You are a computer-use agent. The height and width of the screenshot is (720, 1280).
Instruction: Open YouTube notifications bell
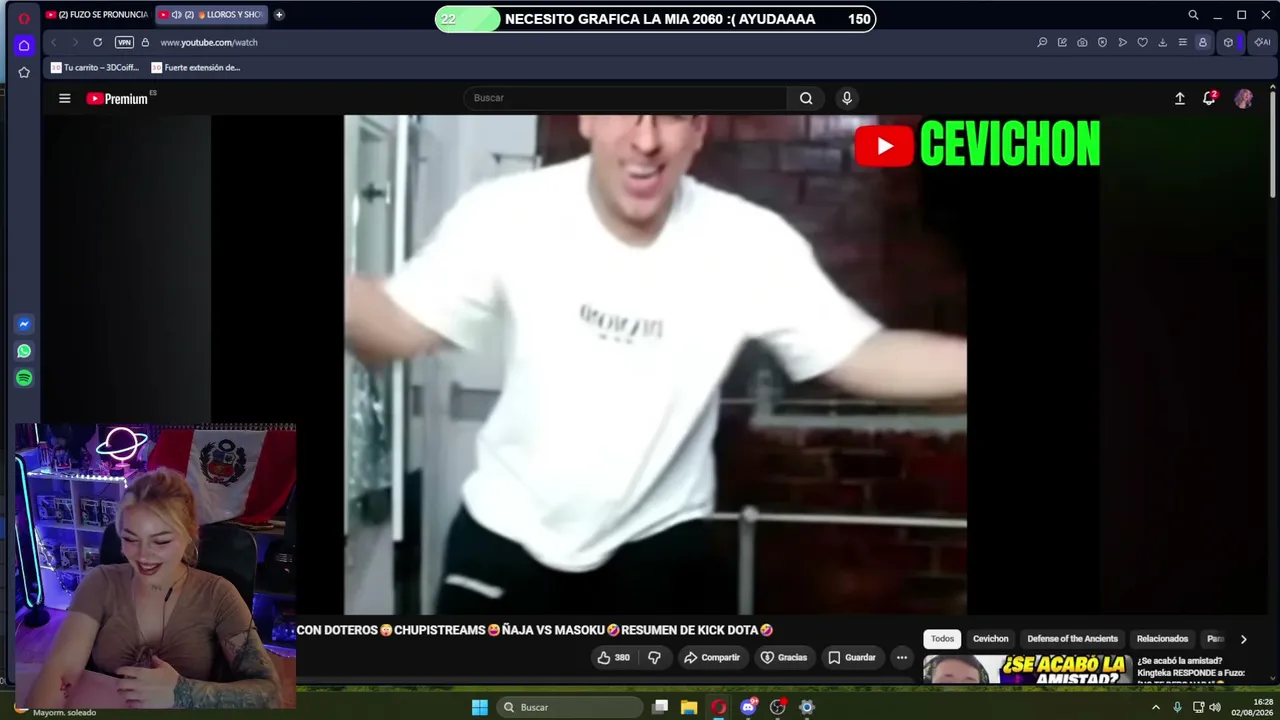pyautogui.click(x=1209, y=98)
